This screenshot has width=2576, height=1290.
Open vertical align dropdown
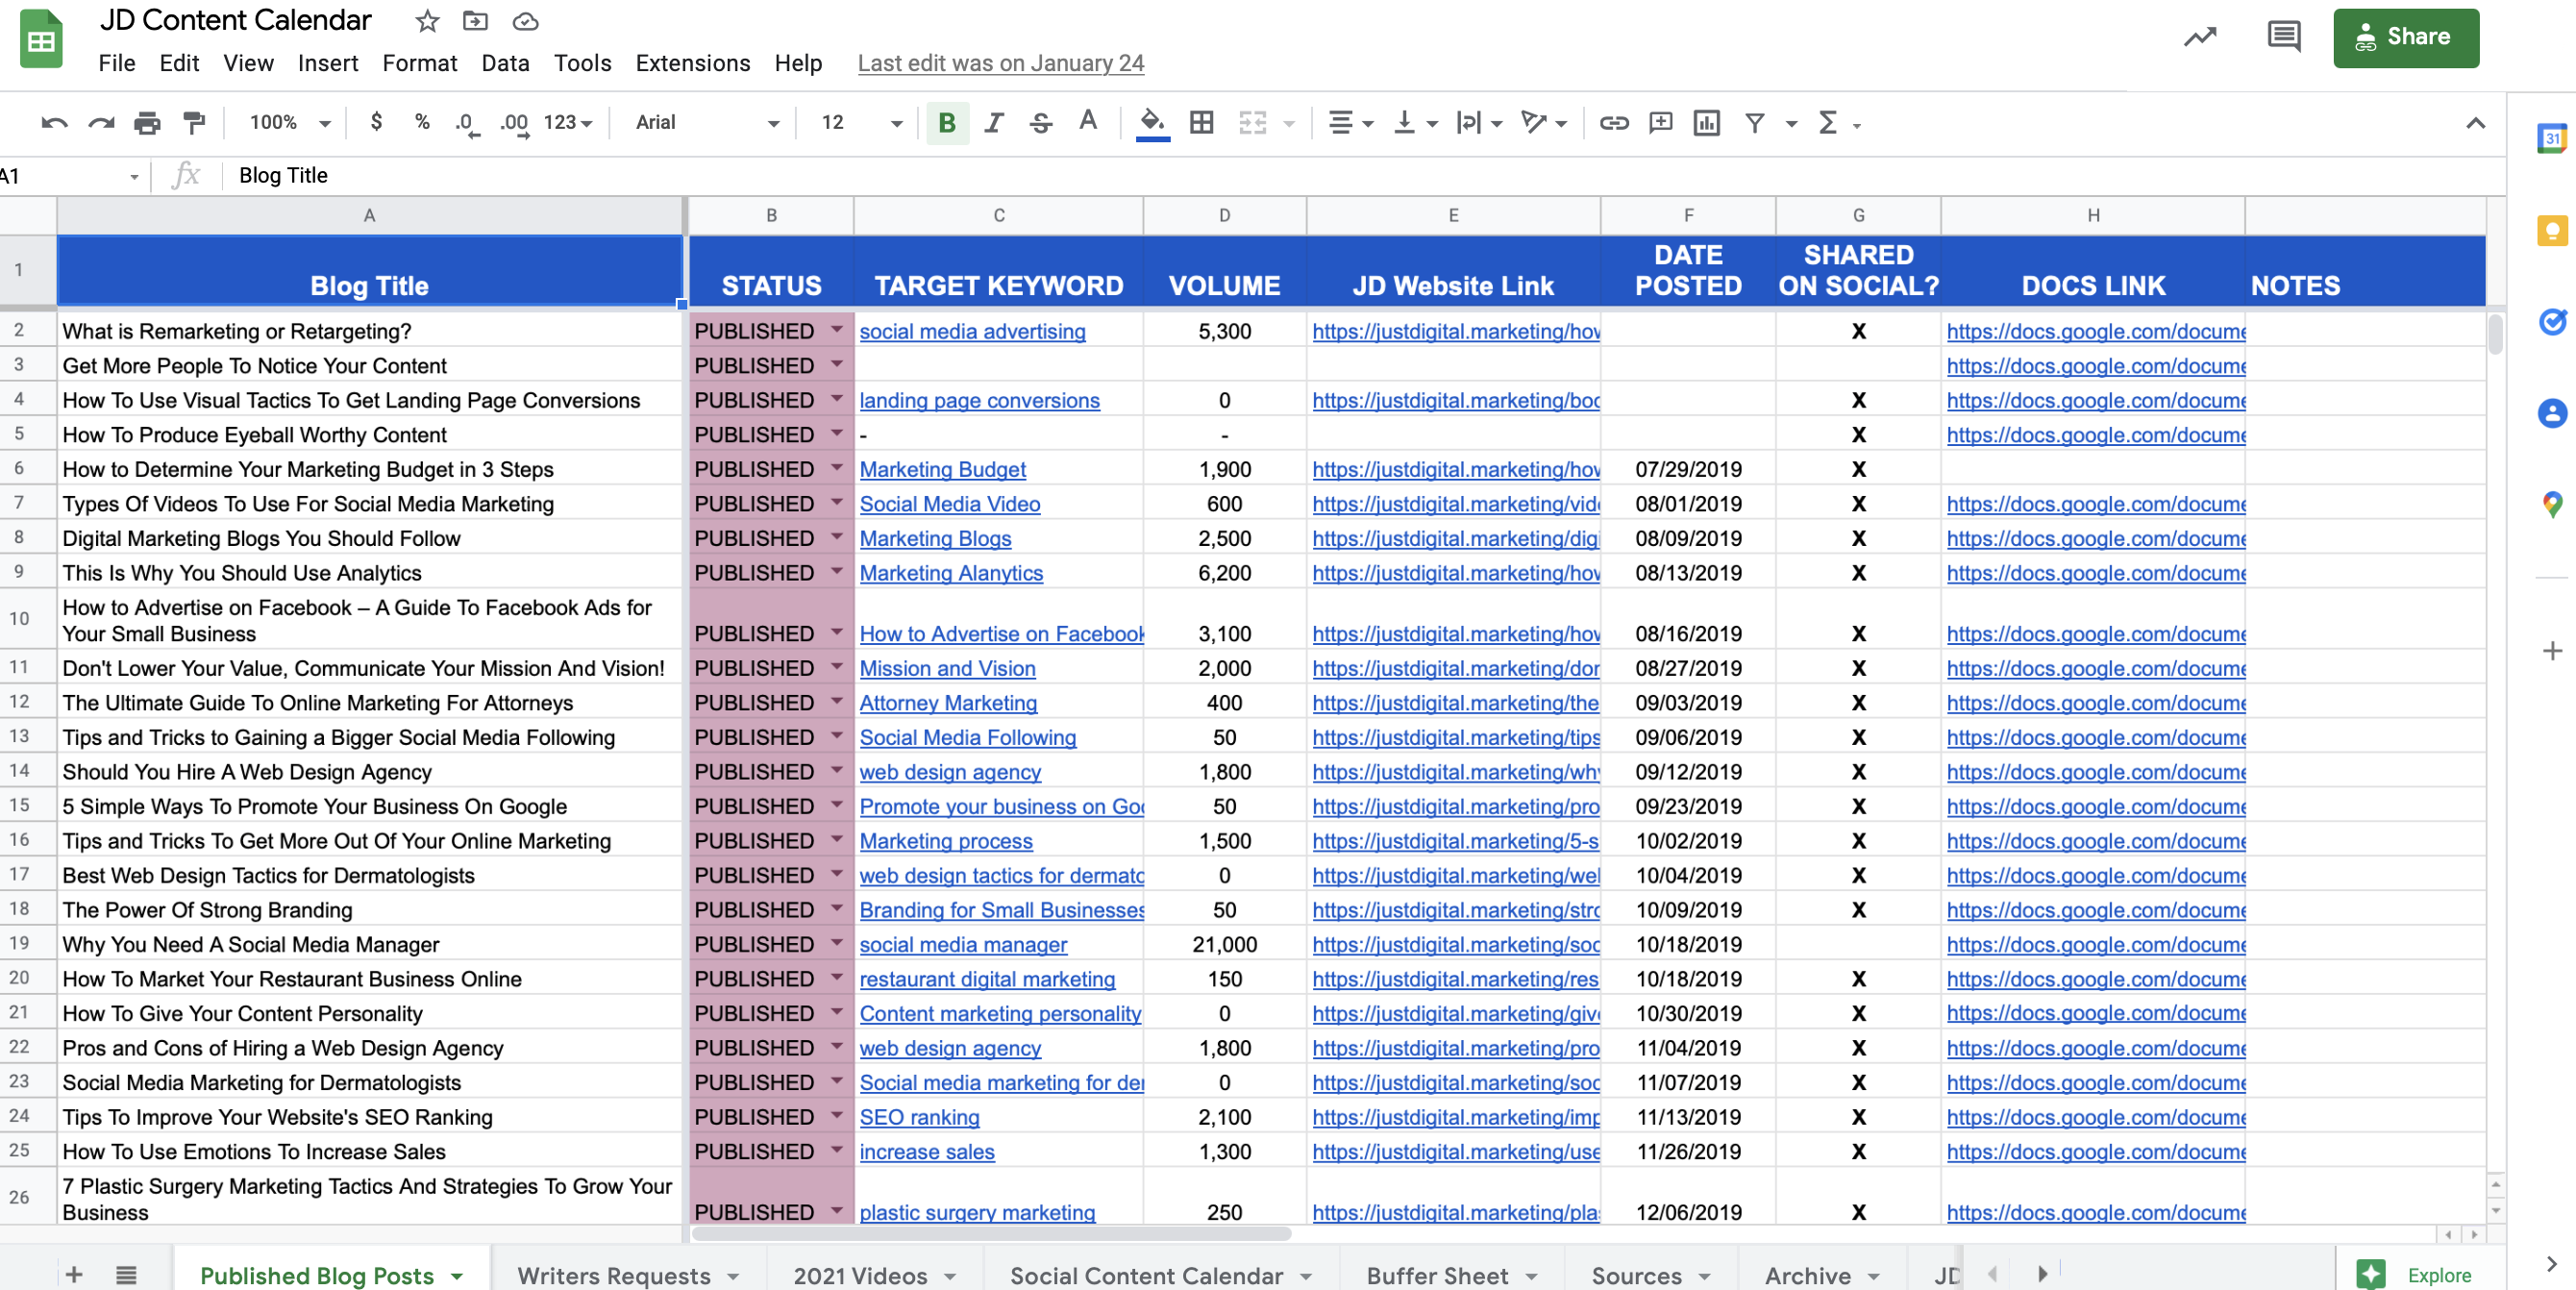[1415, 123]
